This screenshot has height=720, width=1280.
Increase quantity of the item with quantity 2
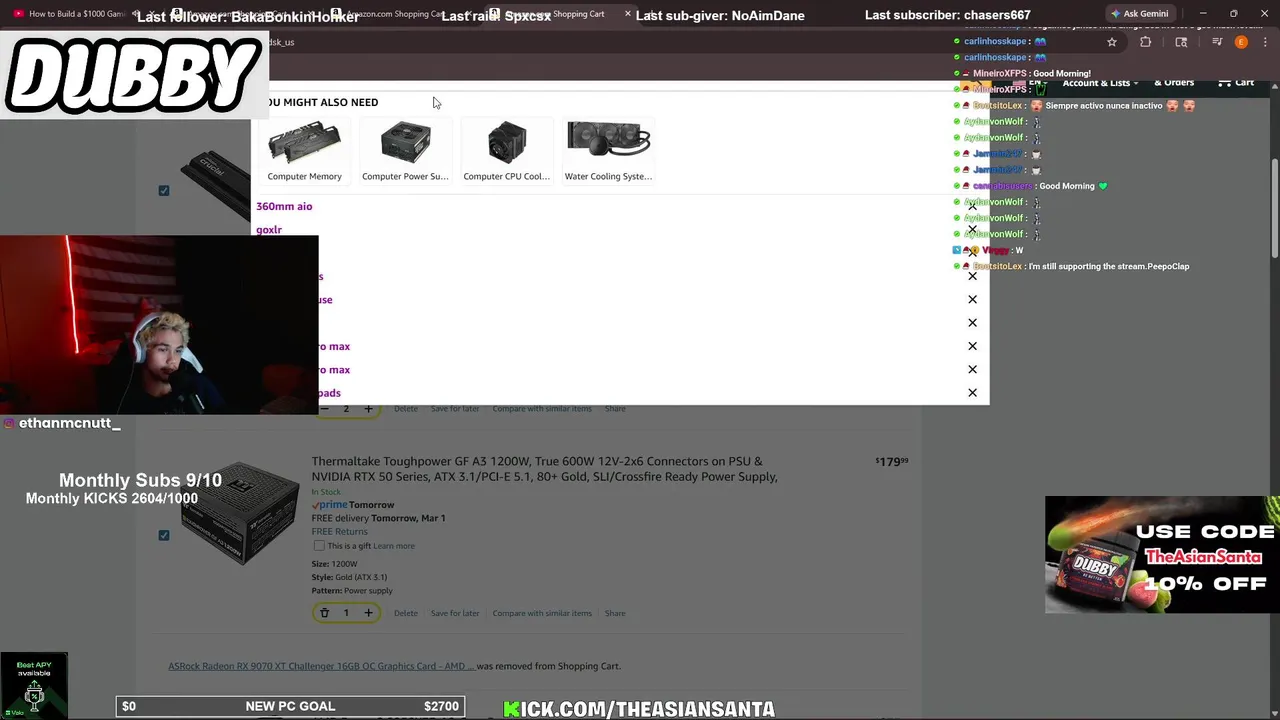[x=368, y=409]
